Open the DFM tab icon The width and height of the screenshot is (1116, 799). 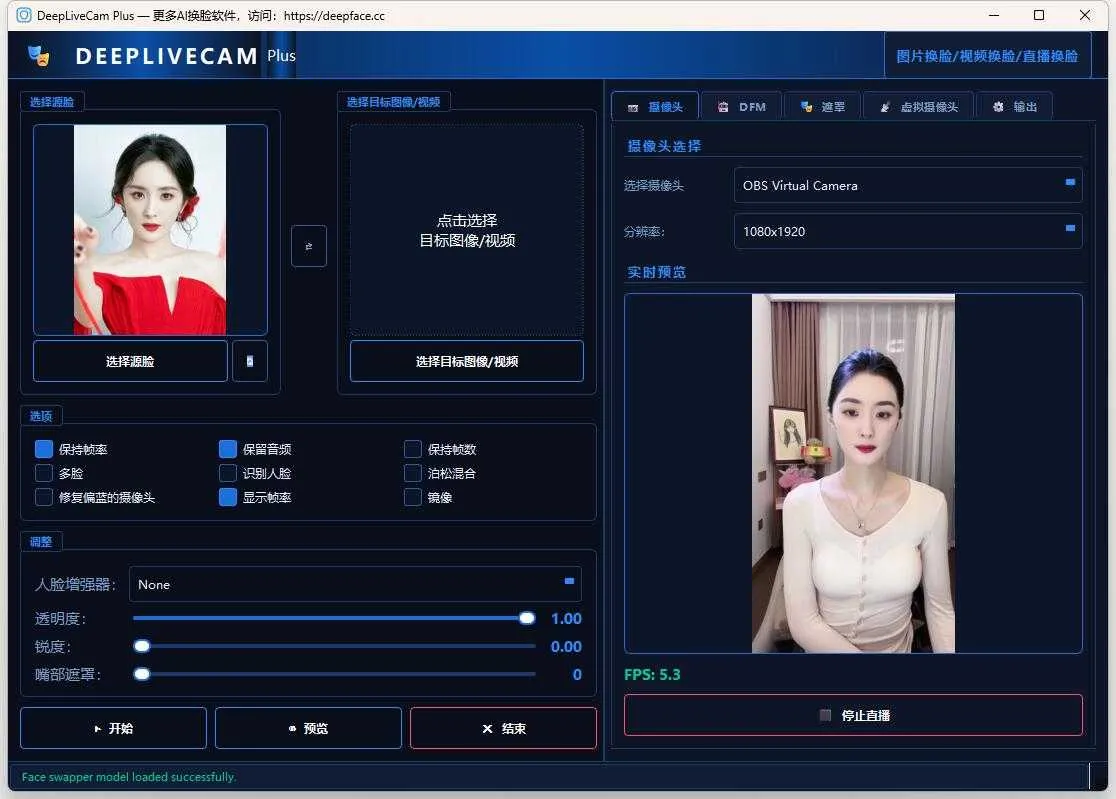(x=722, y=105)
